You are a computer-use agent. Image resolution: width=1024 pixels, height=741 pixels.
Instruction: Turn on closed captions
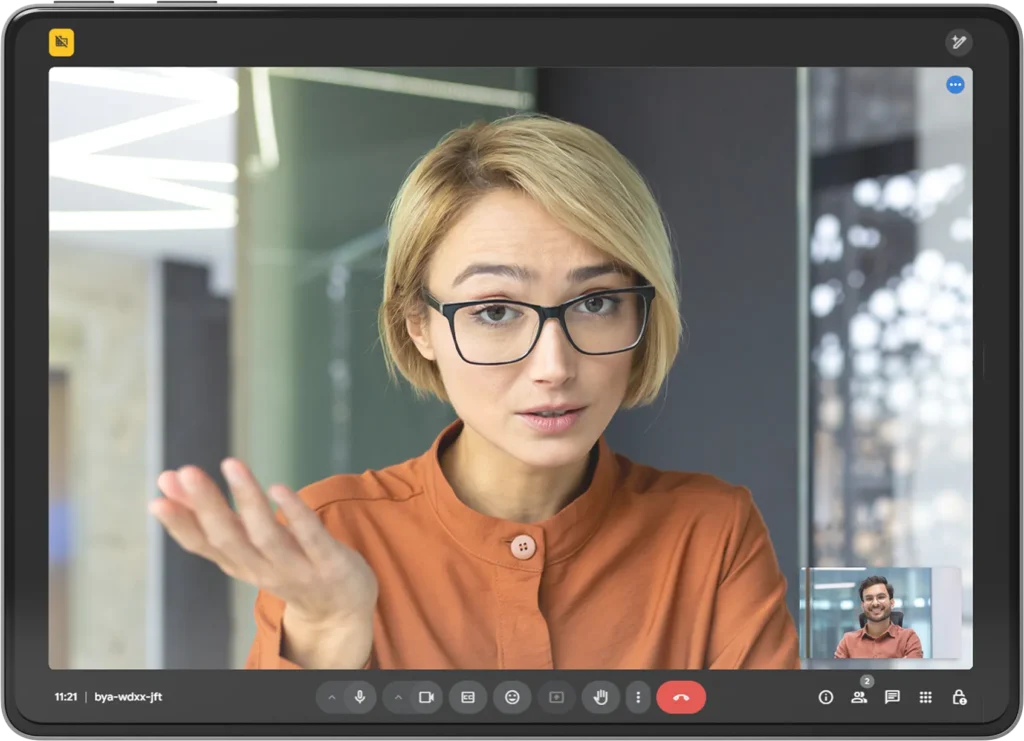(468, 697)
